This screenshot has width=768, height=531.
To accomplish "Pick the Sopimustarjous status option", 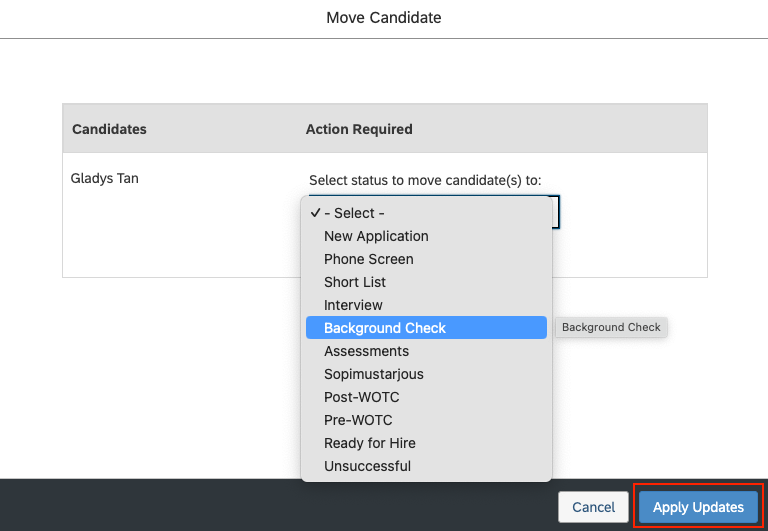I will click(x=373, y=374).
